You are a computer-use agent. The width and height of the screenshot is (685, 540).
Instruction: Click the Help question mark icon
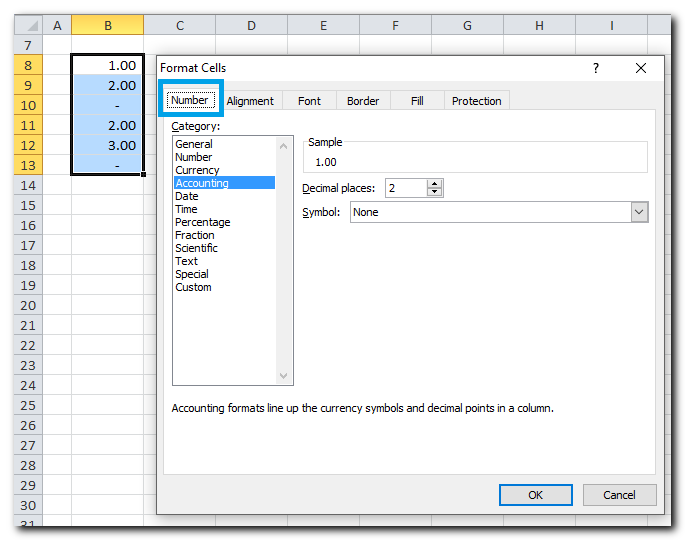596,68
